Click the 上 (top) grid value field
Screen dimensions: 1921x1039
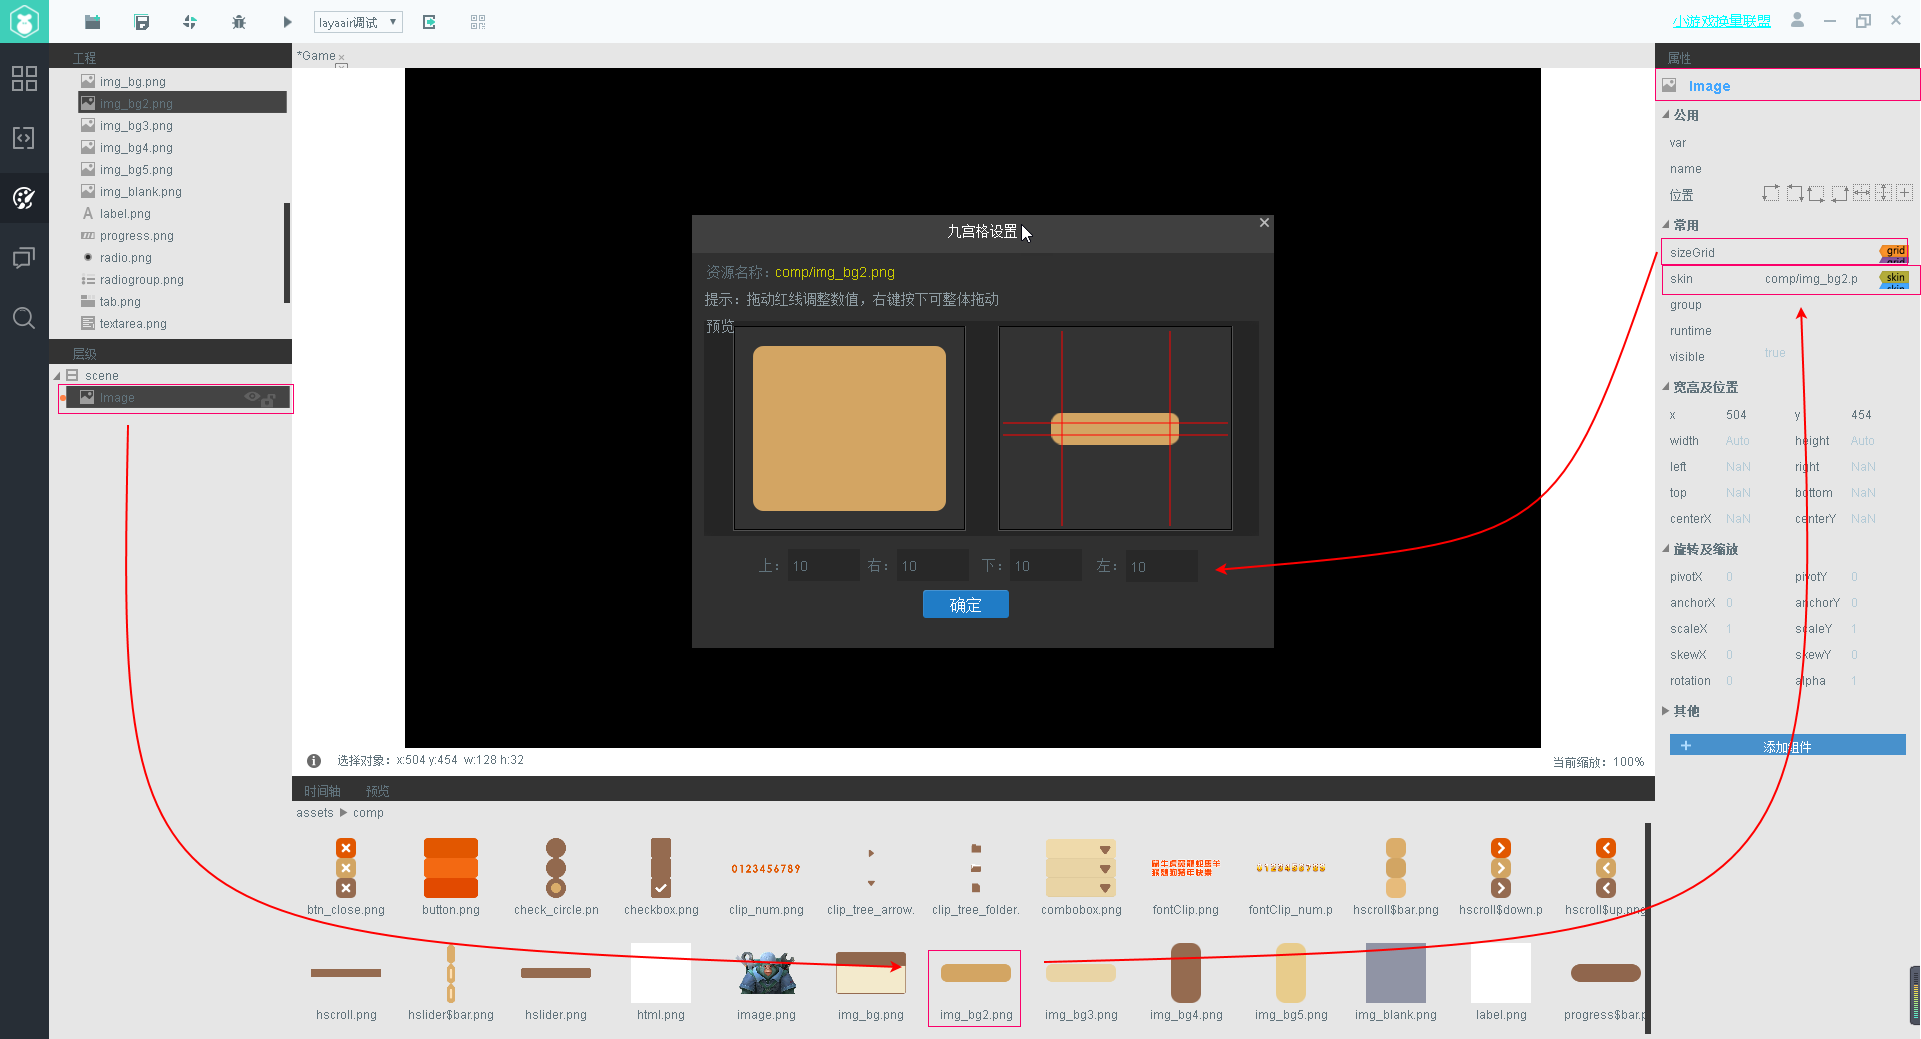click(x=823, y=566)
